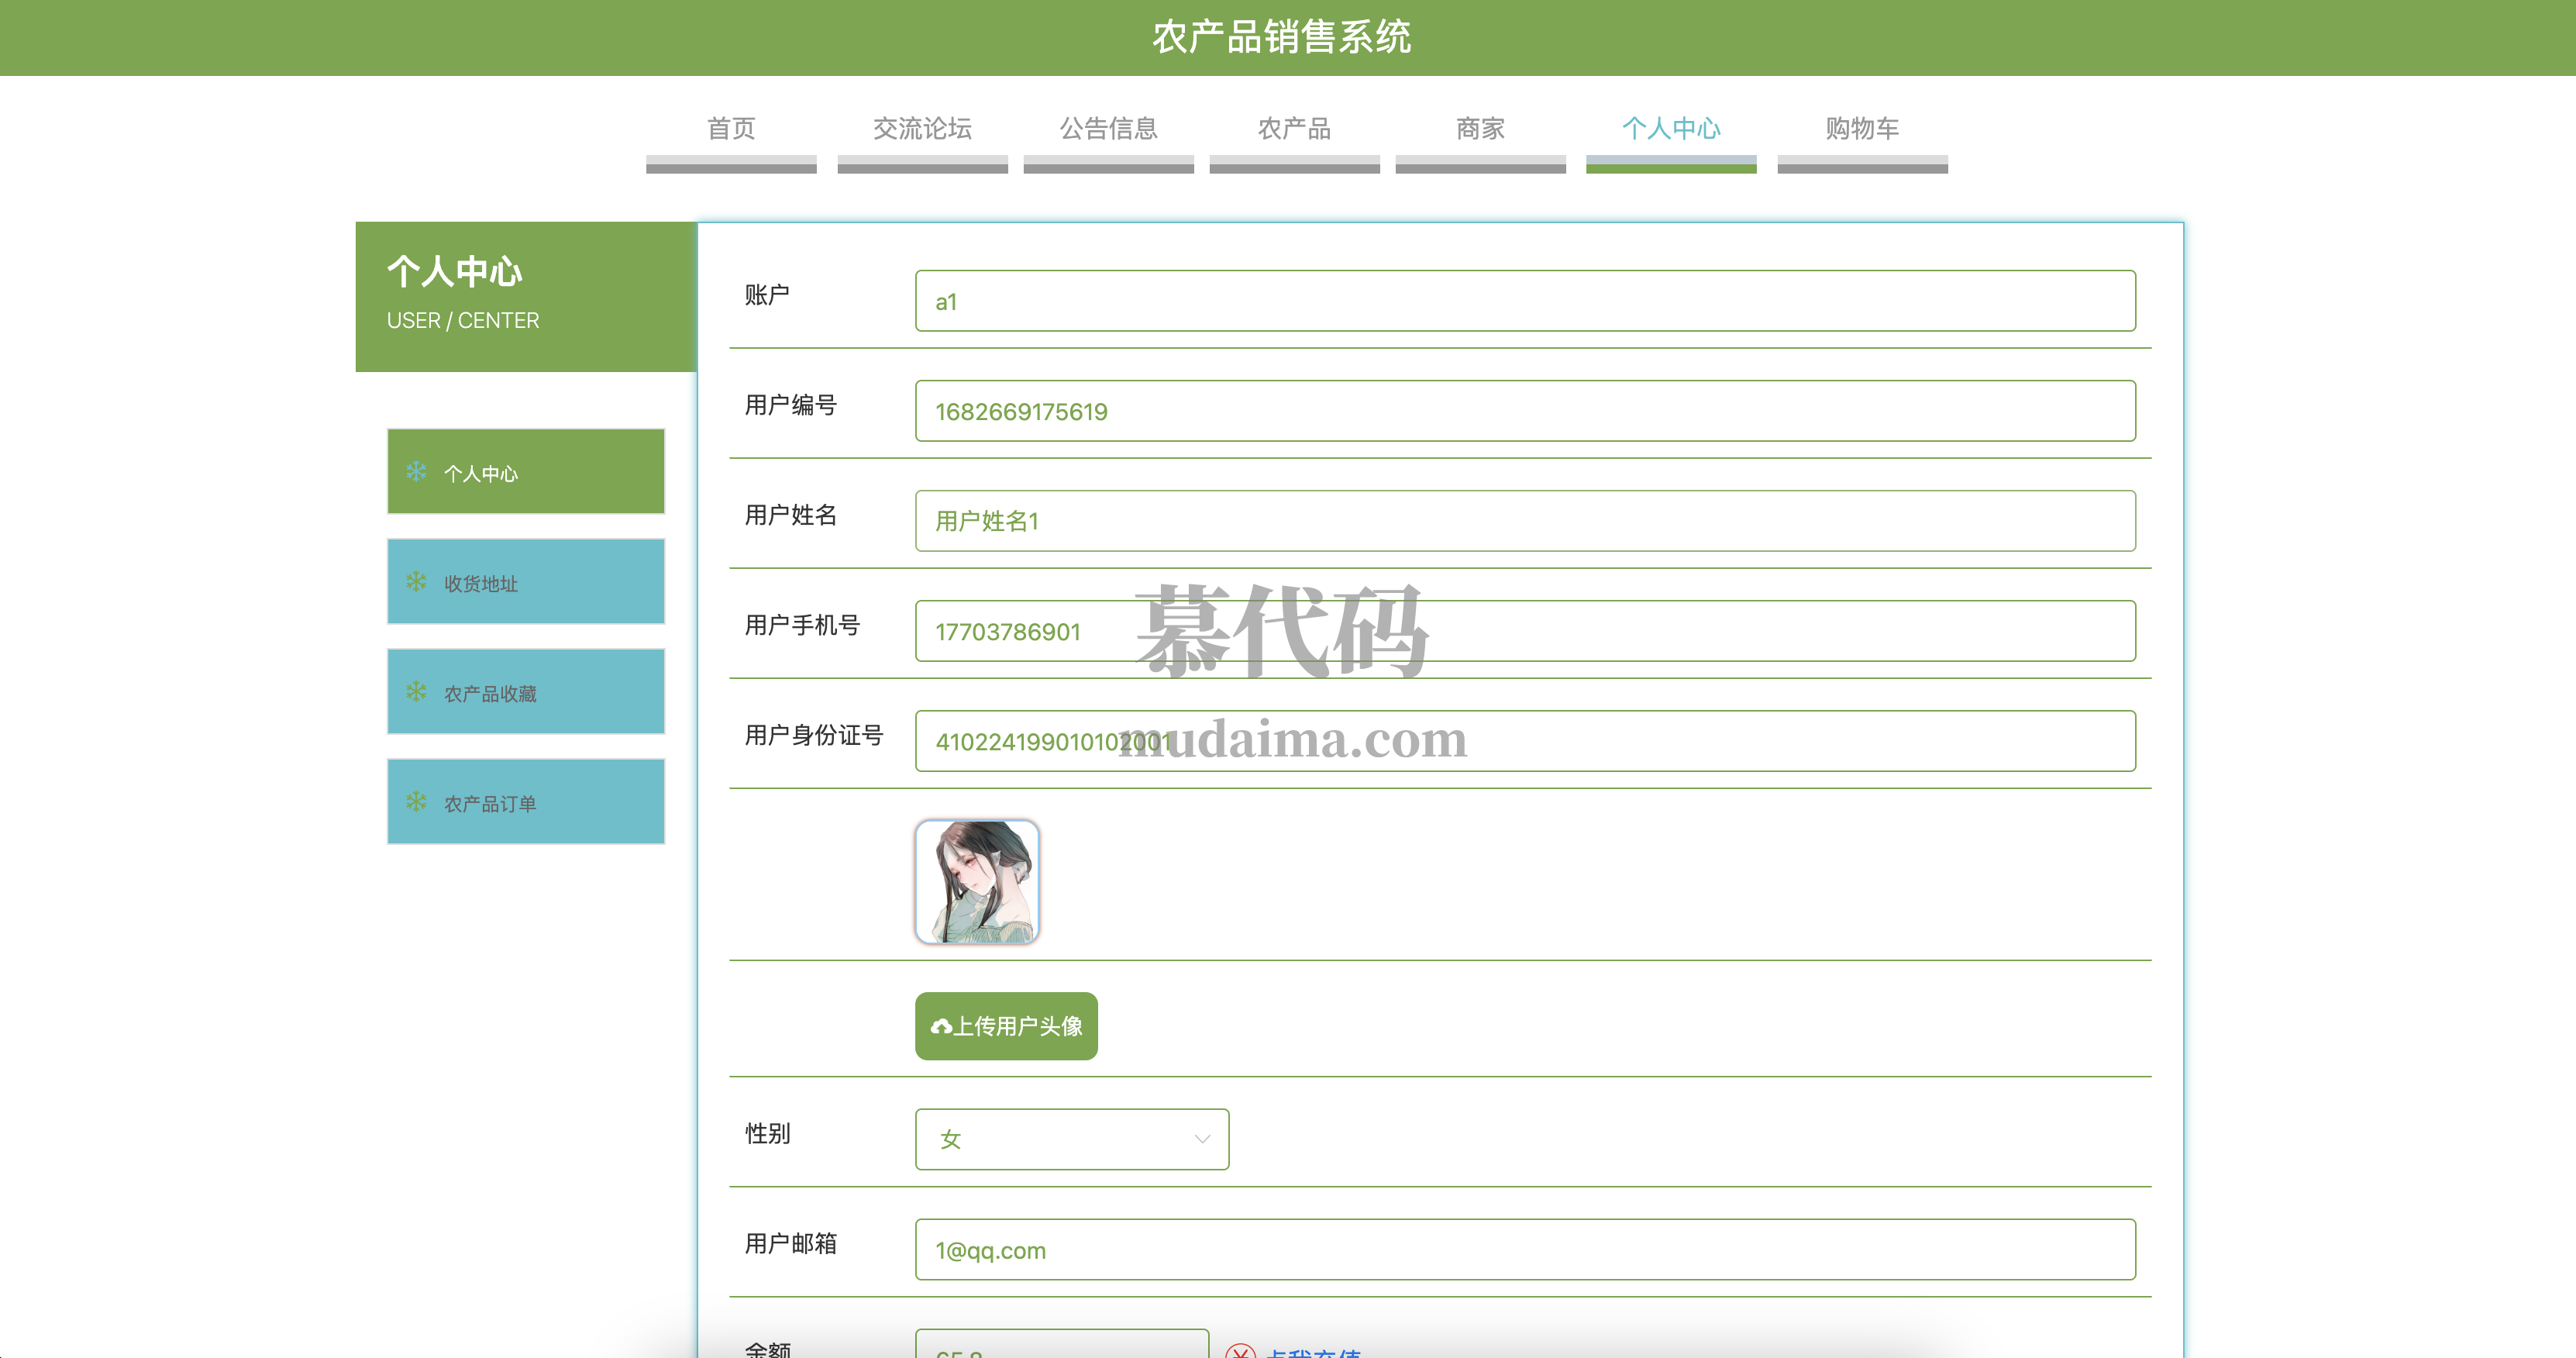Click the 上传用户头像 upload button
Viewport: 2576px width, 1358px height.
pos(1006,1026)
